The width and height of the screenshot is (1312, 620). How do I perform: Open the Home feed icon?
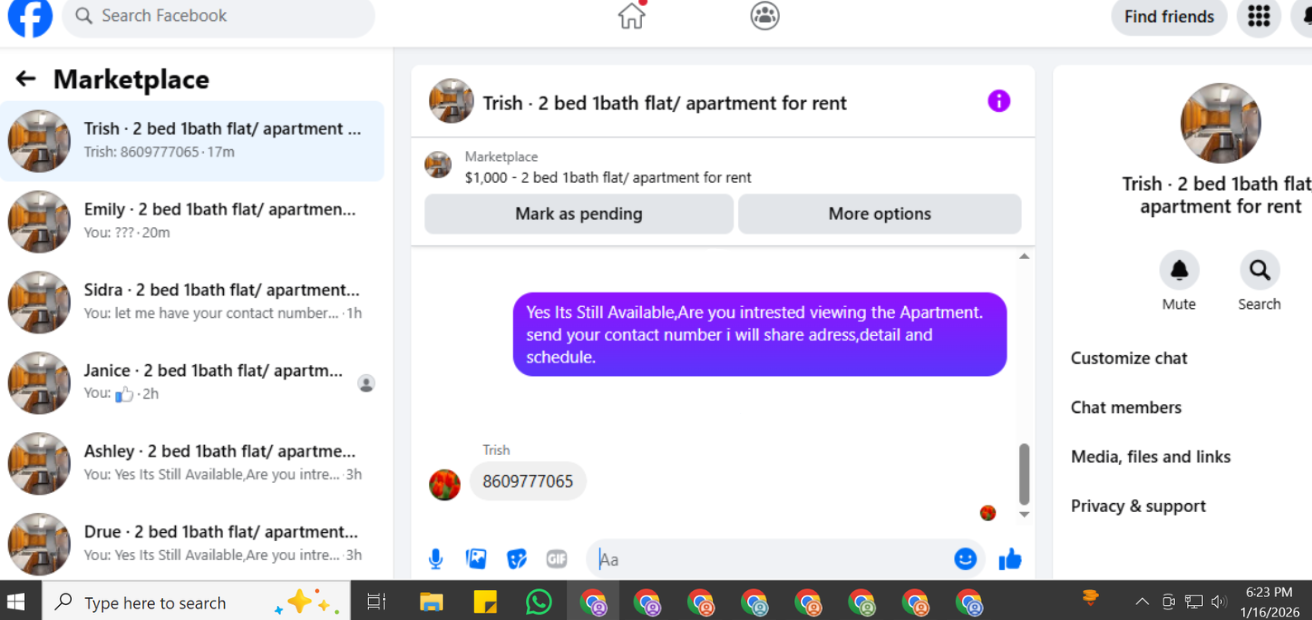tap(631, 16)
